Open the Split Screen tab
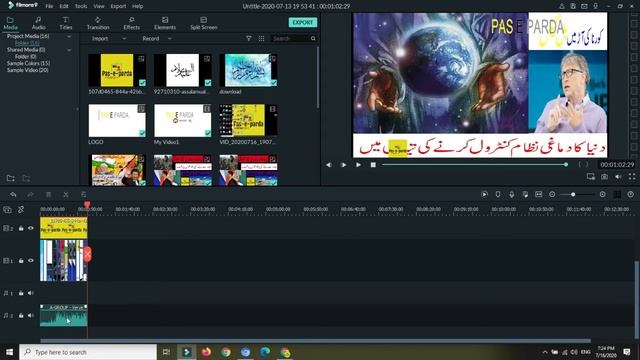This screenshot has height=360, width=640. (203, 23)
